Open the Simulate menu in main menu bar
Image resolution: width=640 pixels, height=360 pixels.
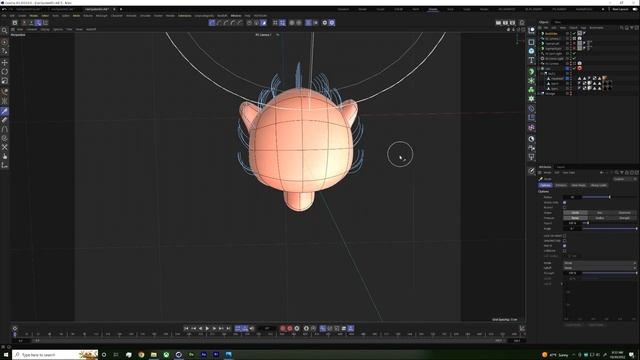click(145, 16)
